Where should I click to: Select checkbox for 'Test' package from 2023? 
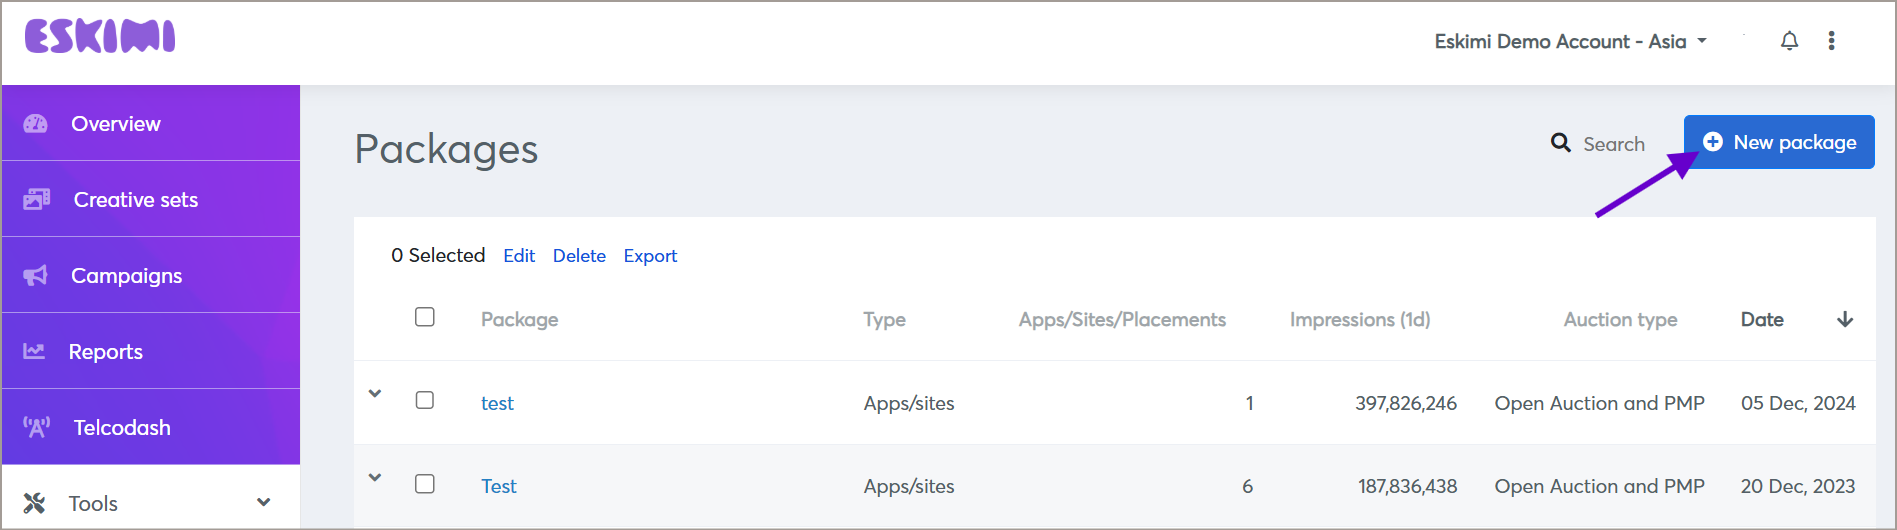tap(425, 484)
